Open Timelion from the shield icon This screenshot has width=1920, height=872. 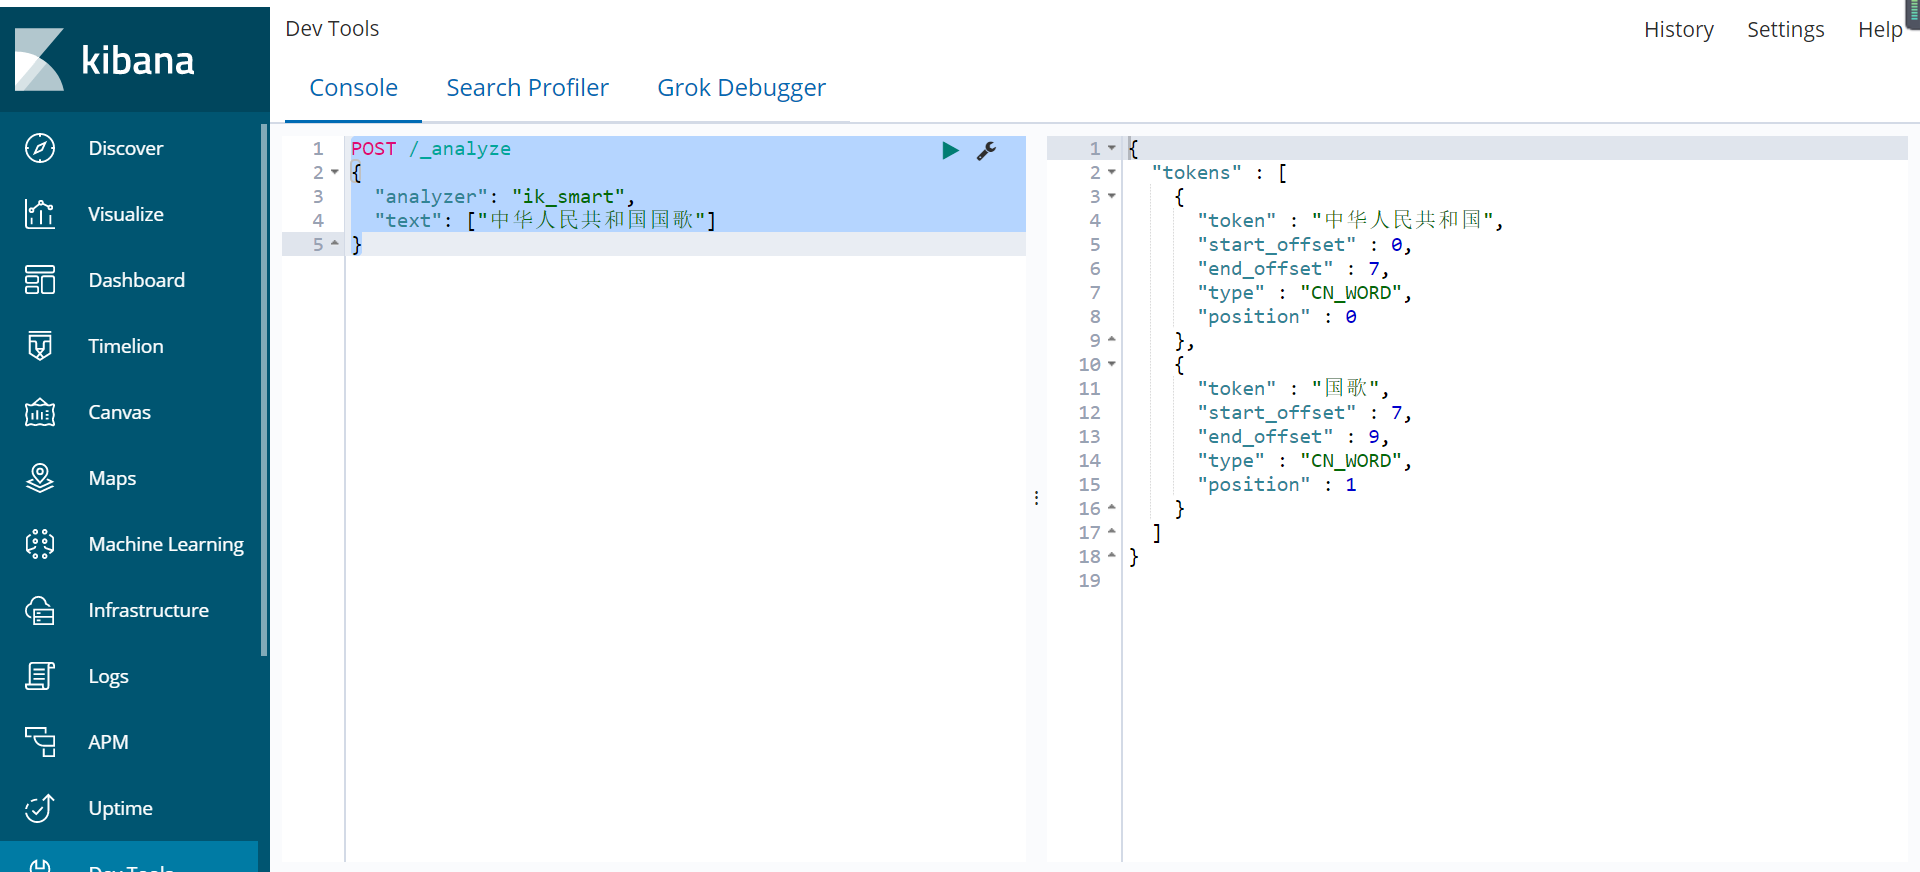(40, 346)
